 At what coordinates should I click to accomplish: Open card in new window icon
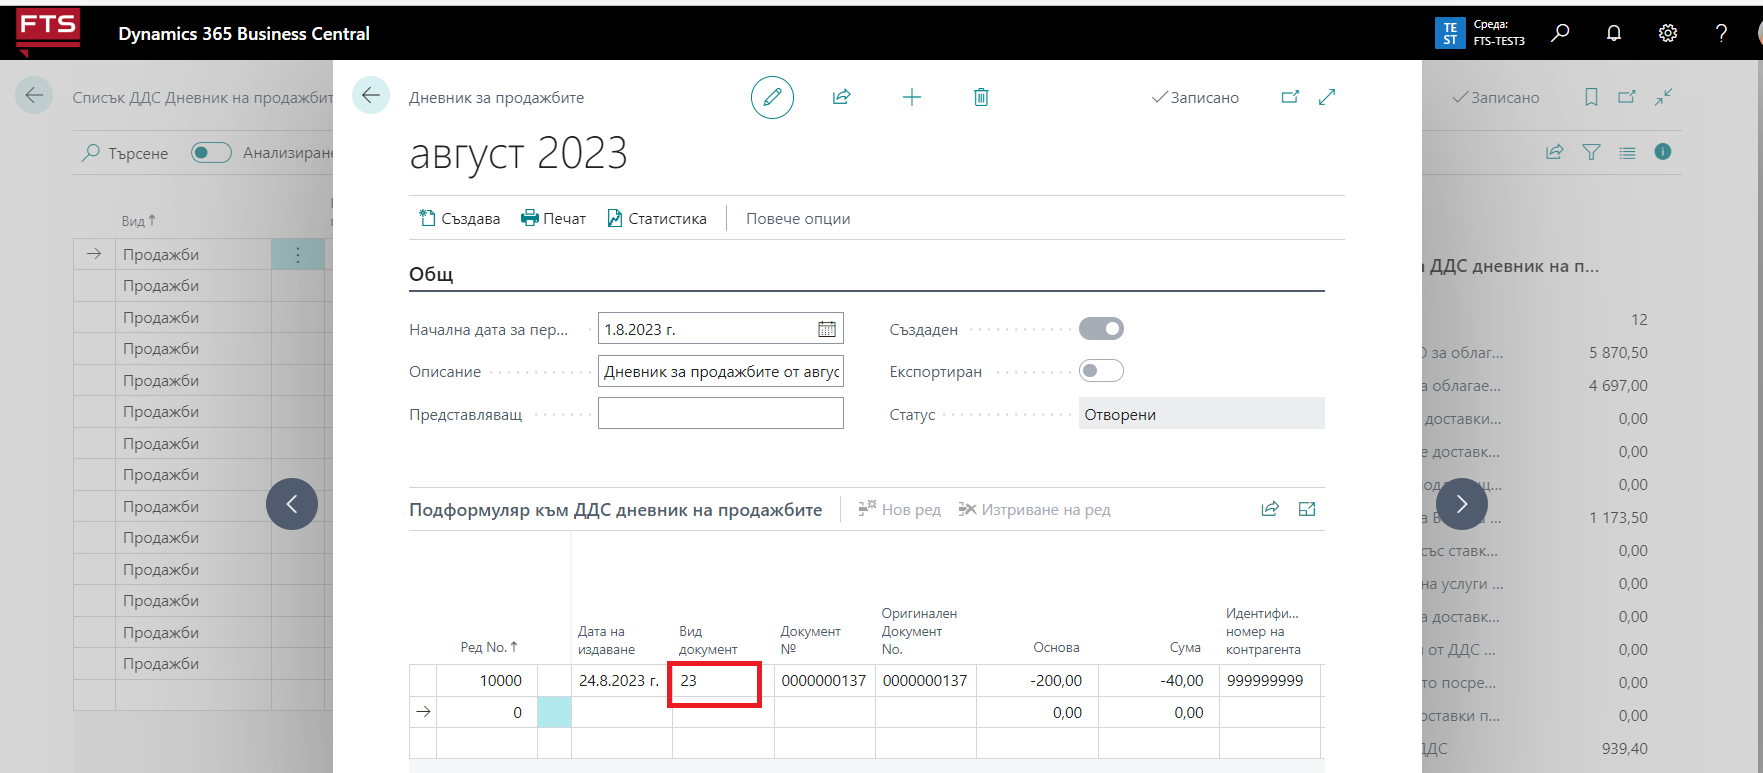point(1290,97)
